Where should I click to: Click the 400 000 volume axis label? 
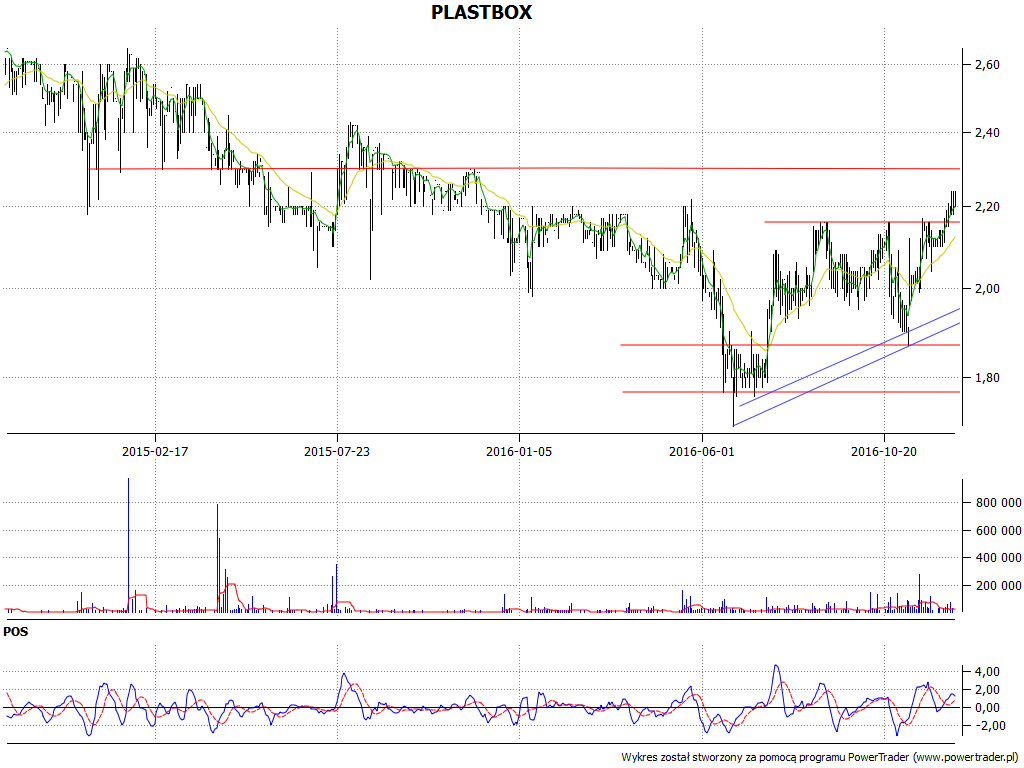coord(999,558)
